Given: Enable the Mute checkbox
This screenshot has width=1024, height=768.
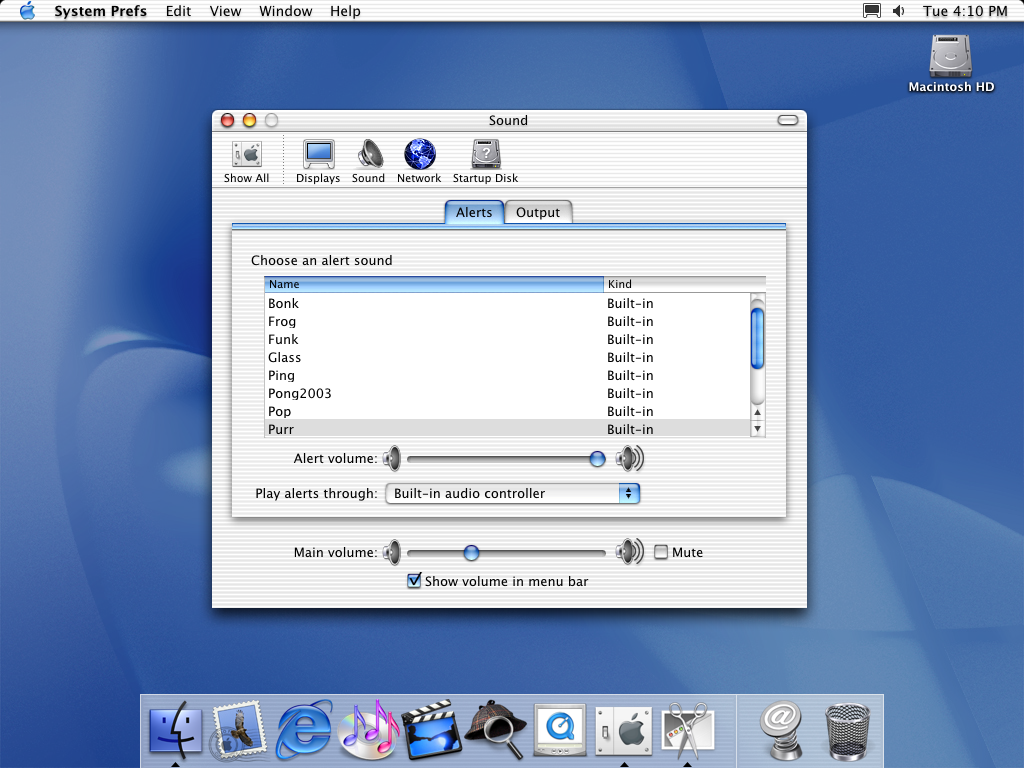Looking at the screenshot, I should click(661, 552).
